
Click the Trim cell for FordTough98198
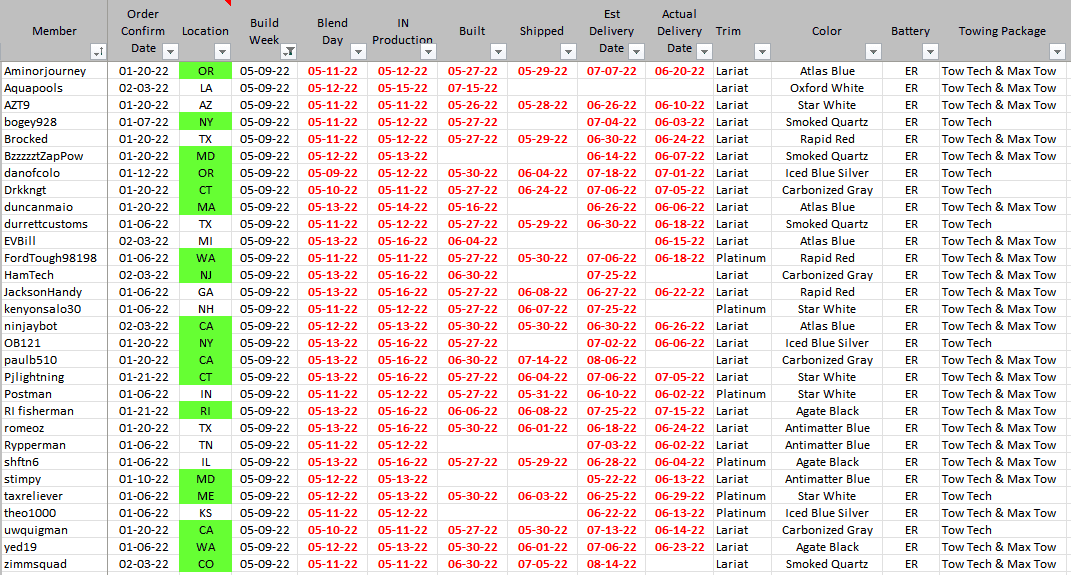coord(741,258)
